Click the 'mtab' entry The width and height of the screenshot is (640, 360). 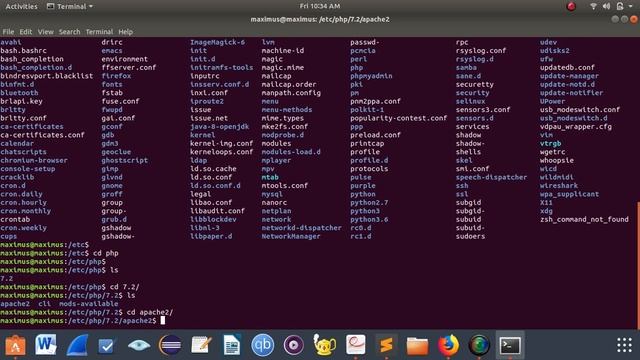(x=270, y=177)
